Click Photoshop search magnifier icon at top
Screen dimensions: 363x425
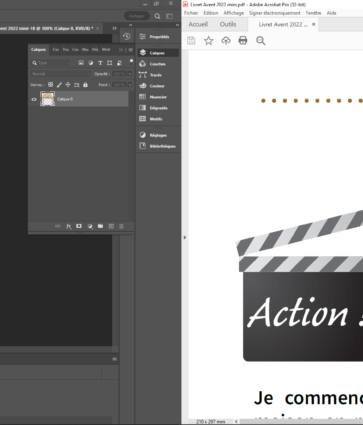point(157,16)
